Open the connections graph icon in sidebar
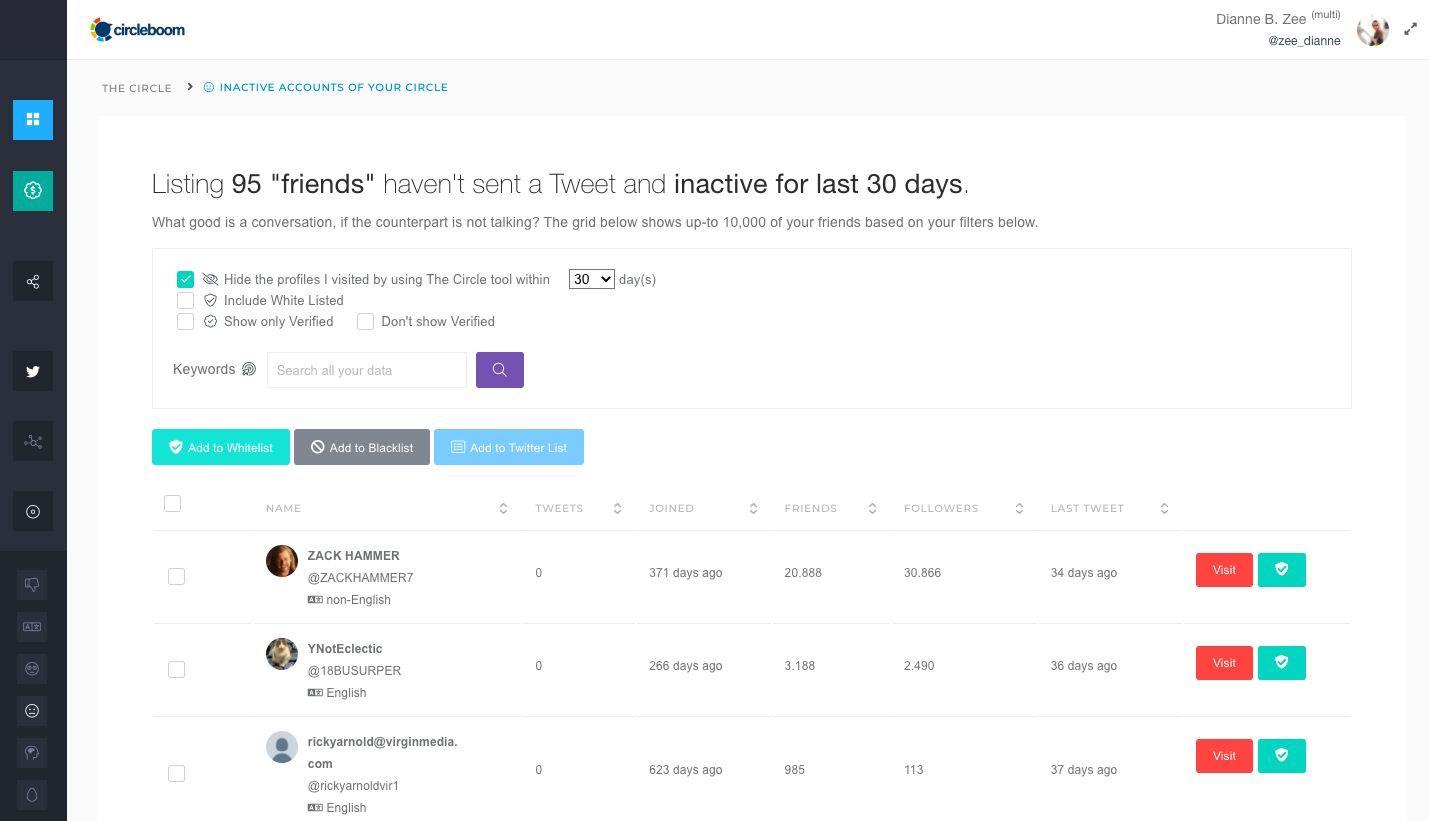This screenshot has height=821, width=1429. pos(33,441)
